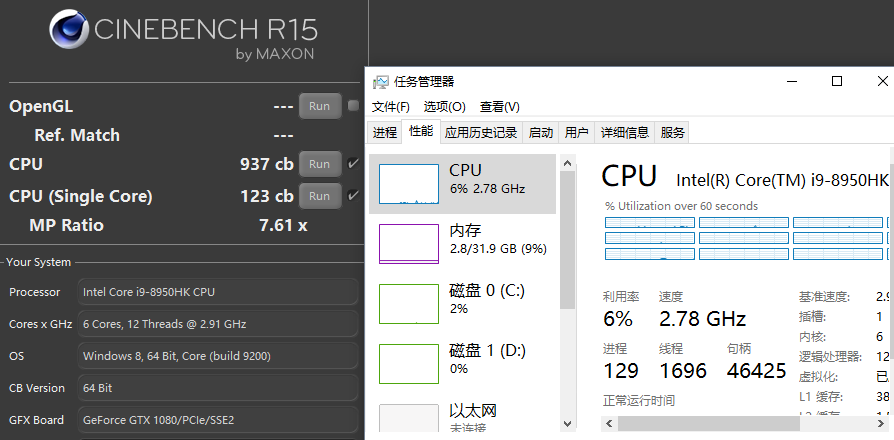Run the OpenGL benchmark in Cinebench
Image resolution: width=894 pixels, height=440 pixels.
[320, 106]
